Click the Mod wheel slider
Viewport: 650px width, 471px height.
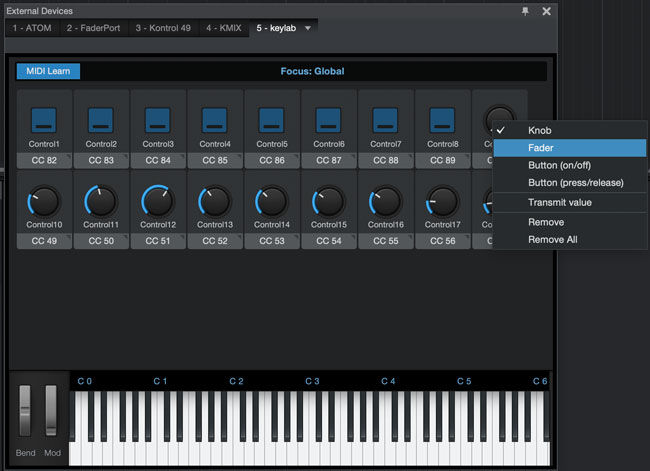(x=51, y=410)
